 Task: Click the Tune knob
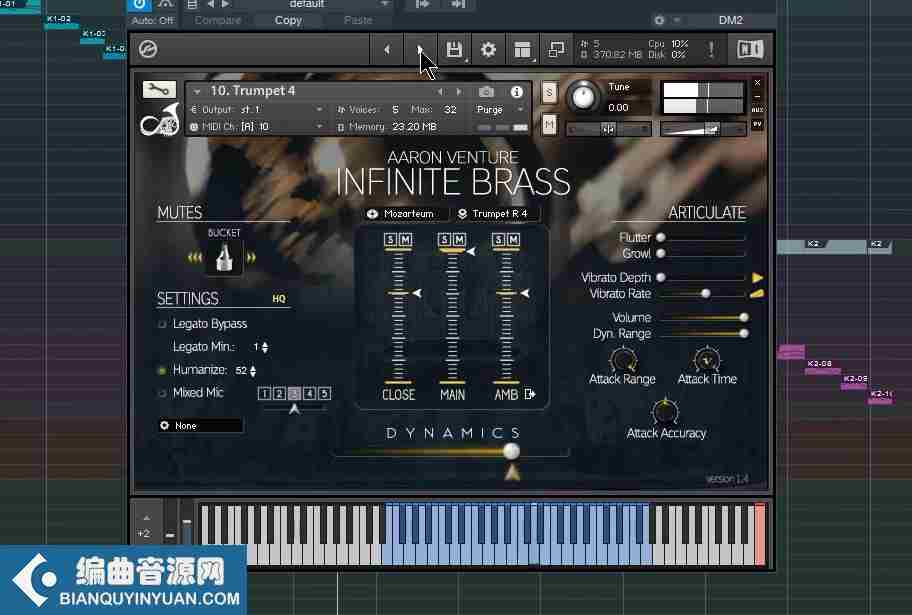pyautogui.click(x=583, y=96)
